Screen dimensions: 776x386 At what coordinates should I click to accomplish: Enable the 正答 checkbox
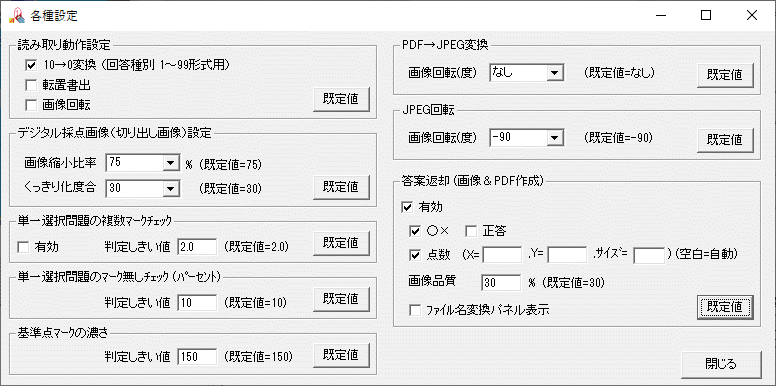click(471, 231)
